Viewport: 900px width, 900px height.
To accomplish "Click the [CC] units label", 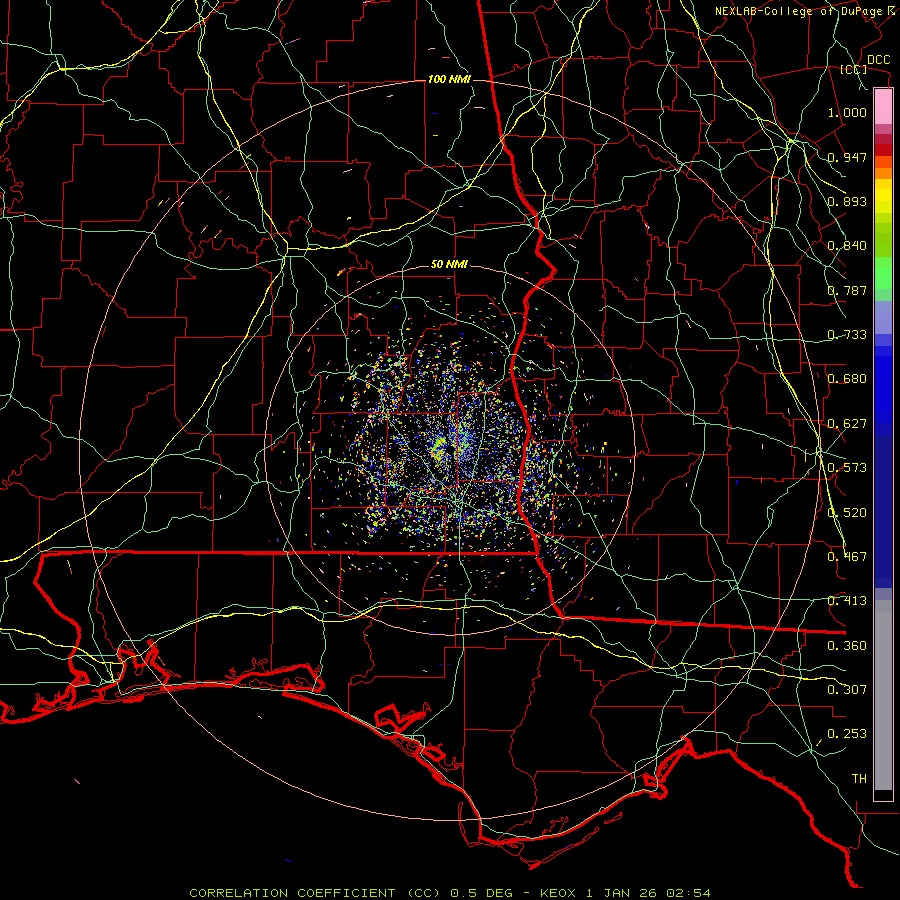I will point(853,69).
